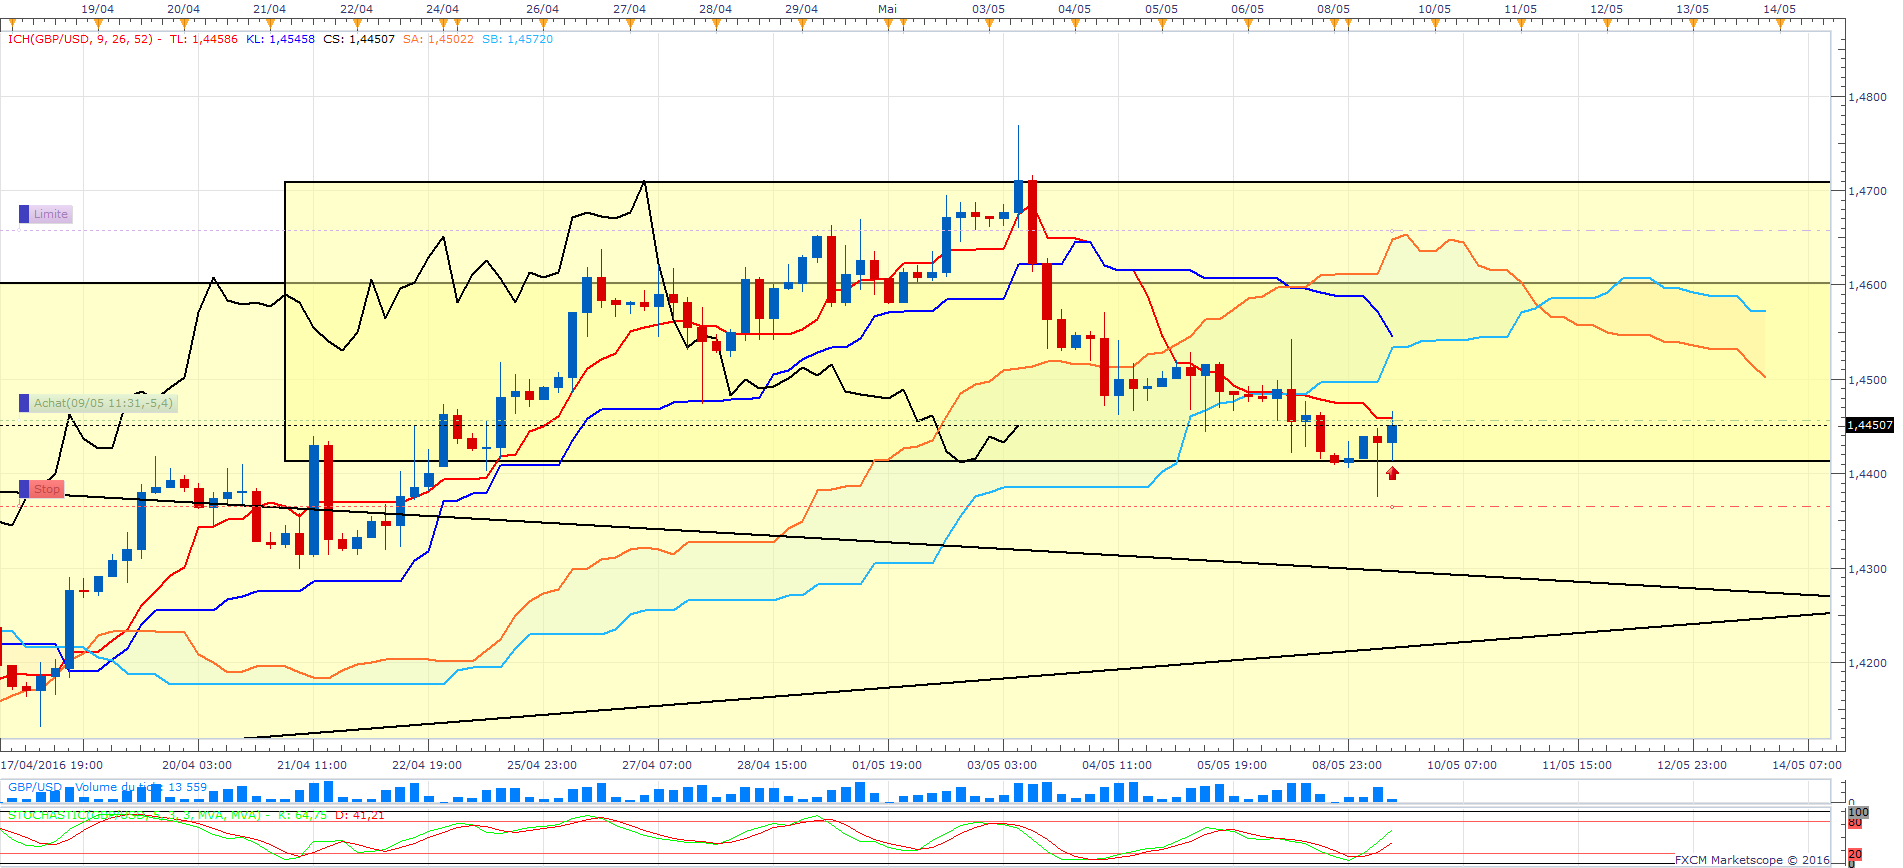Click the 05/05 19:00 time axis label
This screenshot has height=868, width=1903.
(x=1232, y=765)
